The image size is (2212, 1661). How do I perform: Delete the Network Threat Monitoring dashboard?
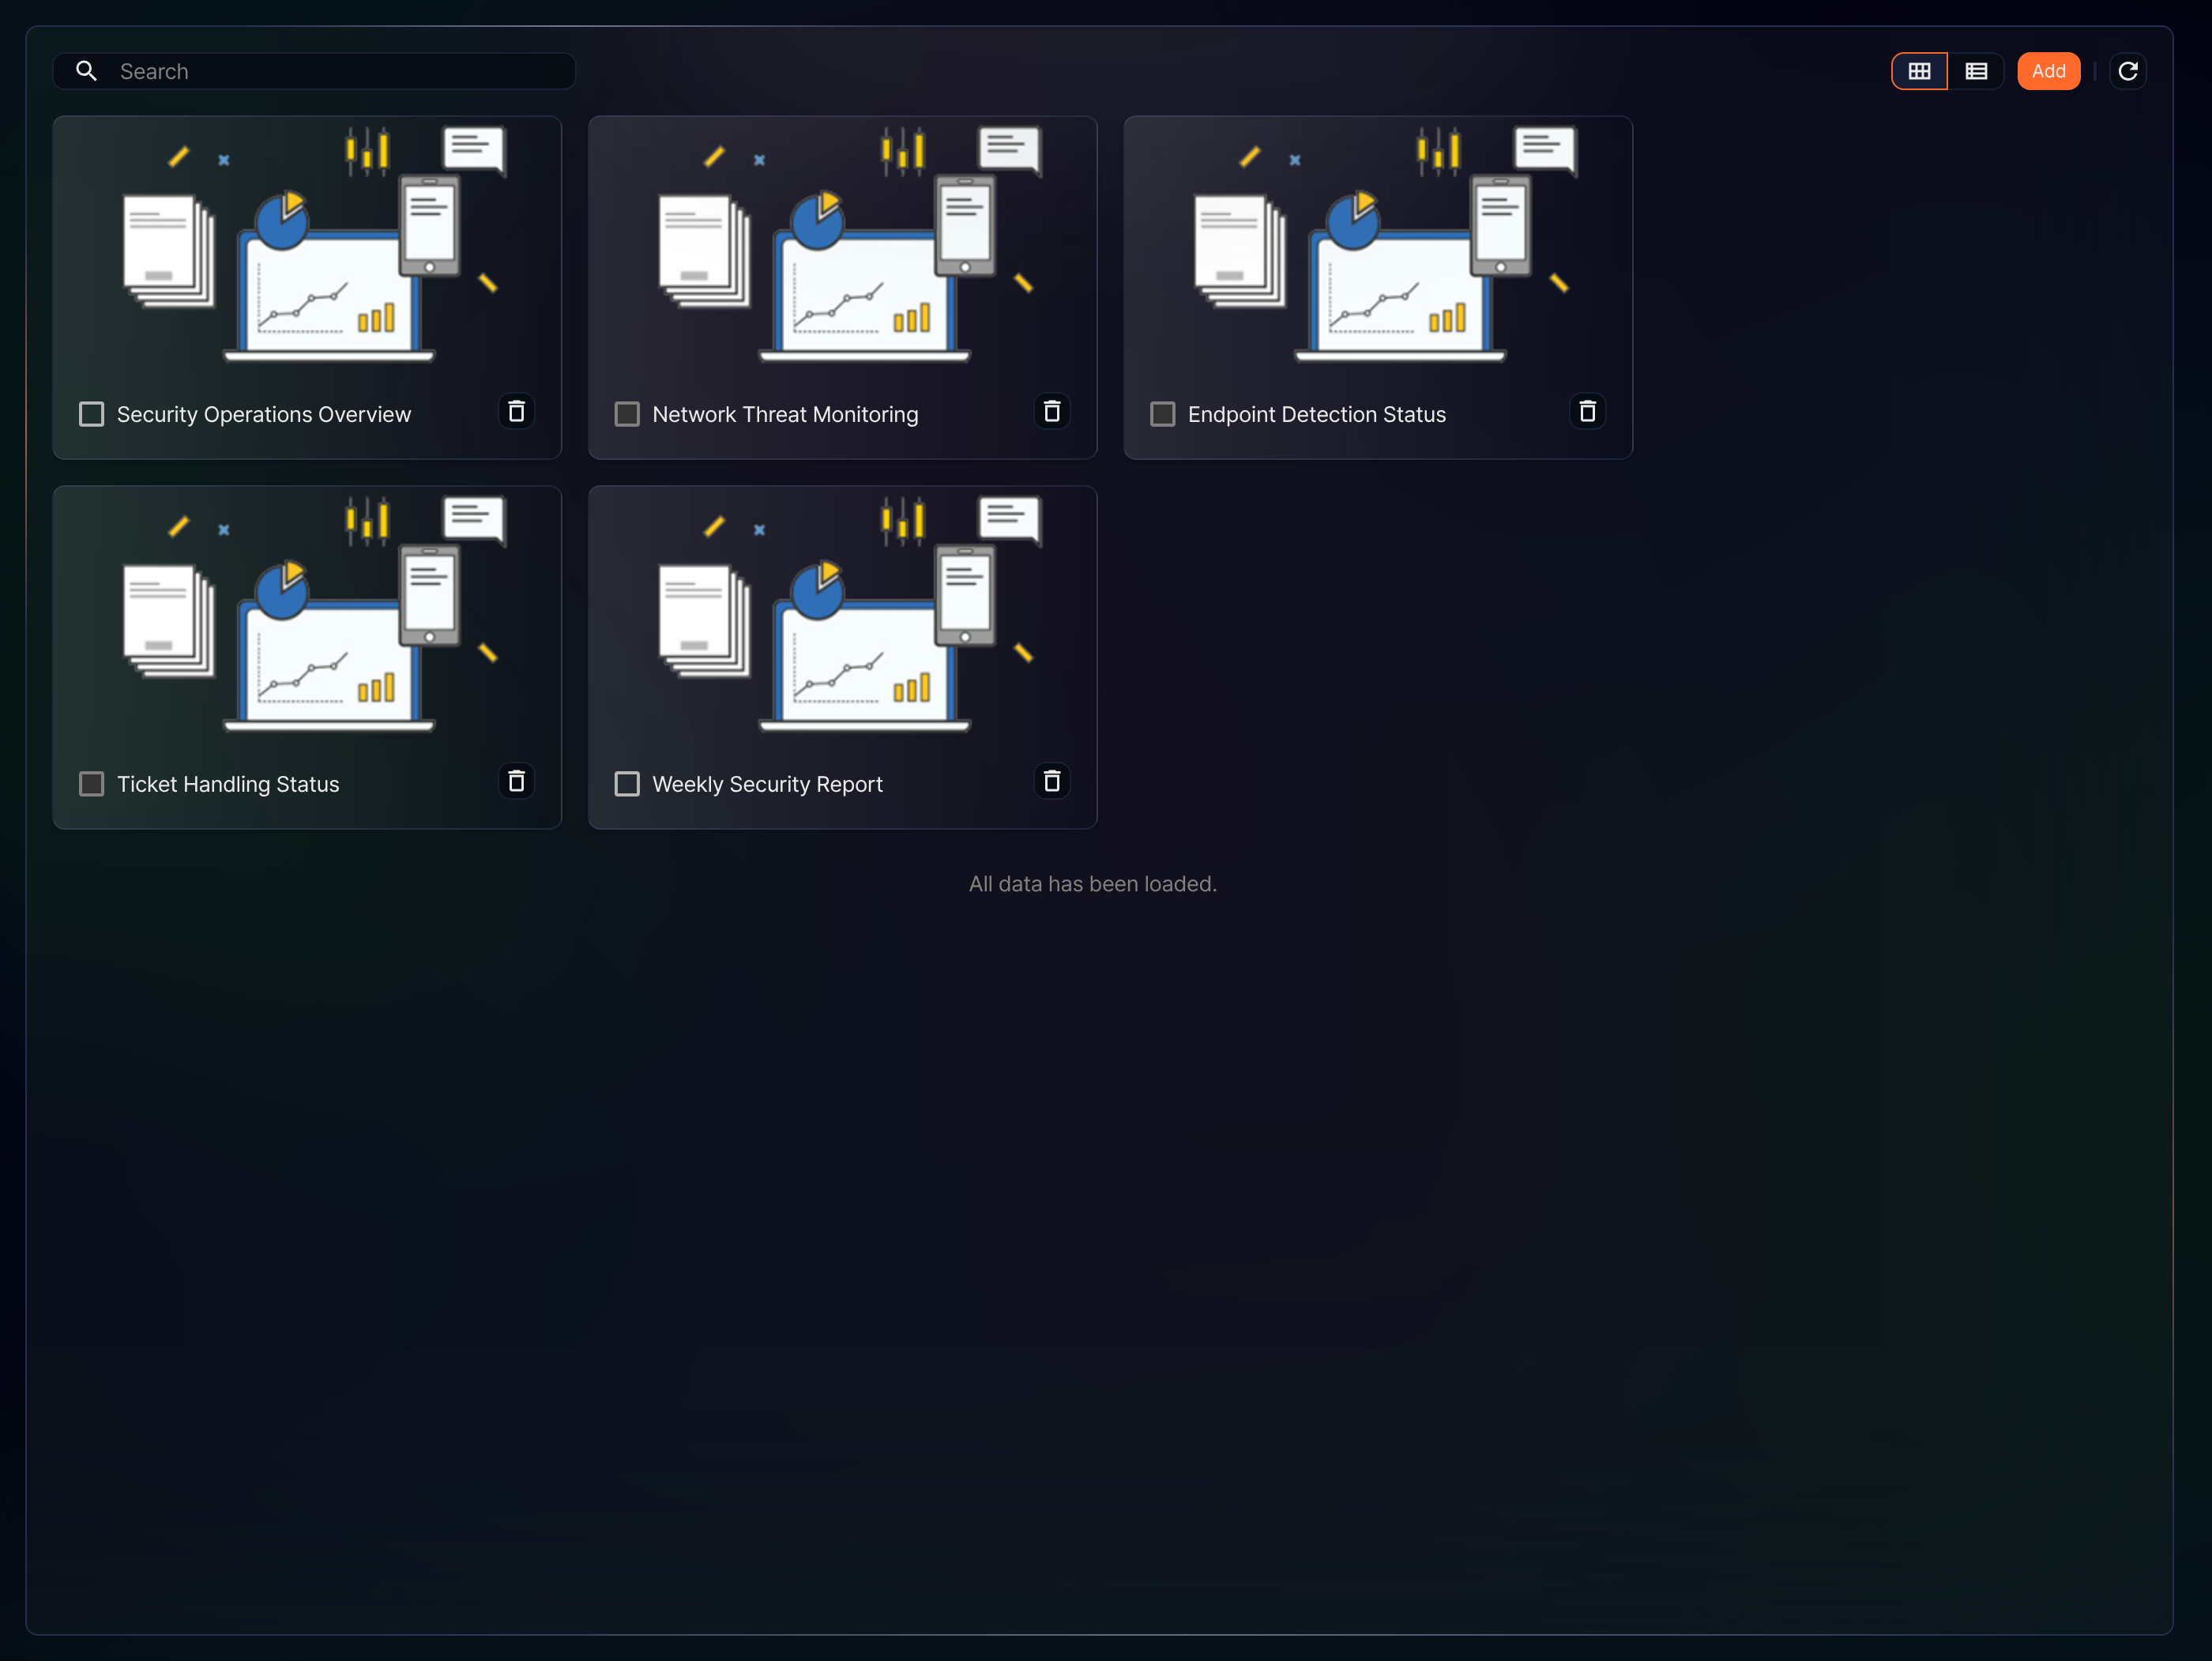pos(1052,411)
